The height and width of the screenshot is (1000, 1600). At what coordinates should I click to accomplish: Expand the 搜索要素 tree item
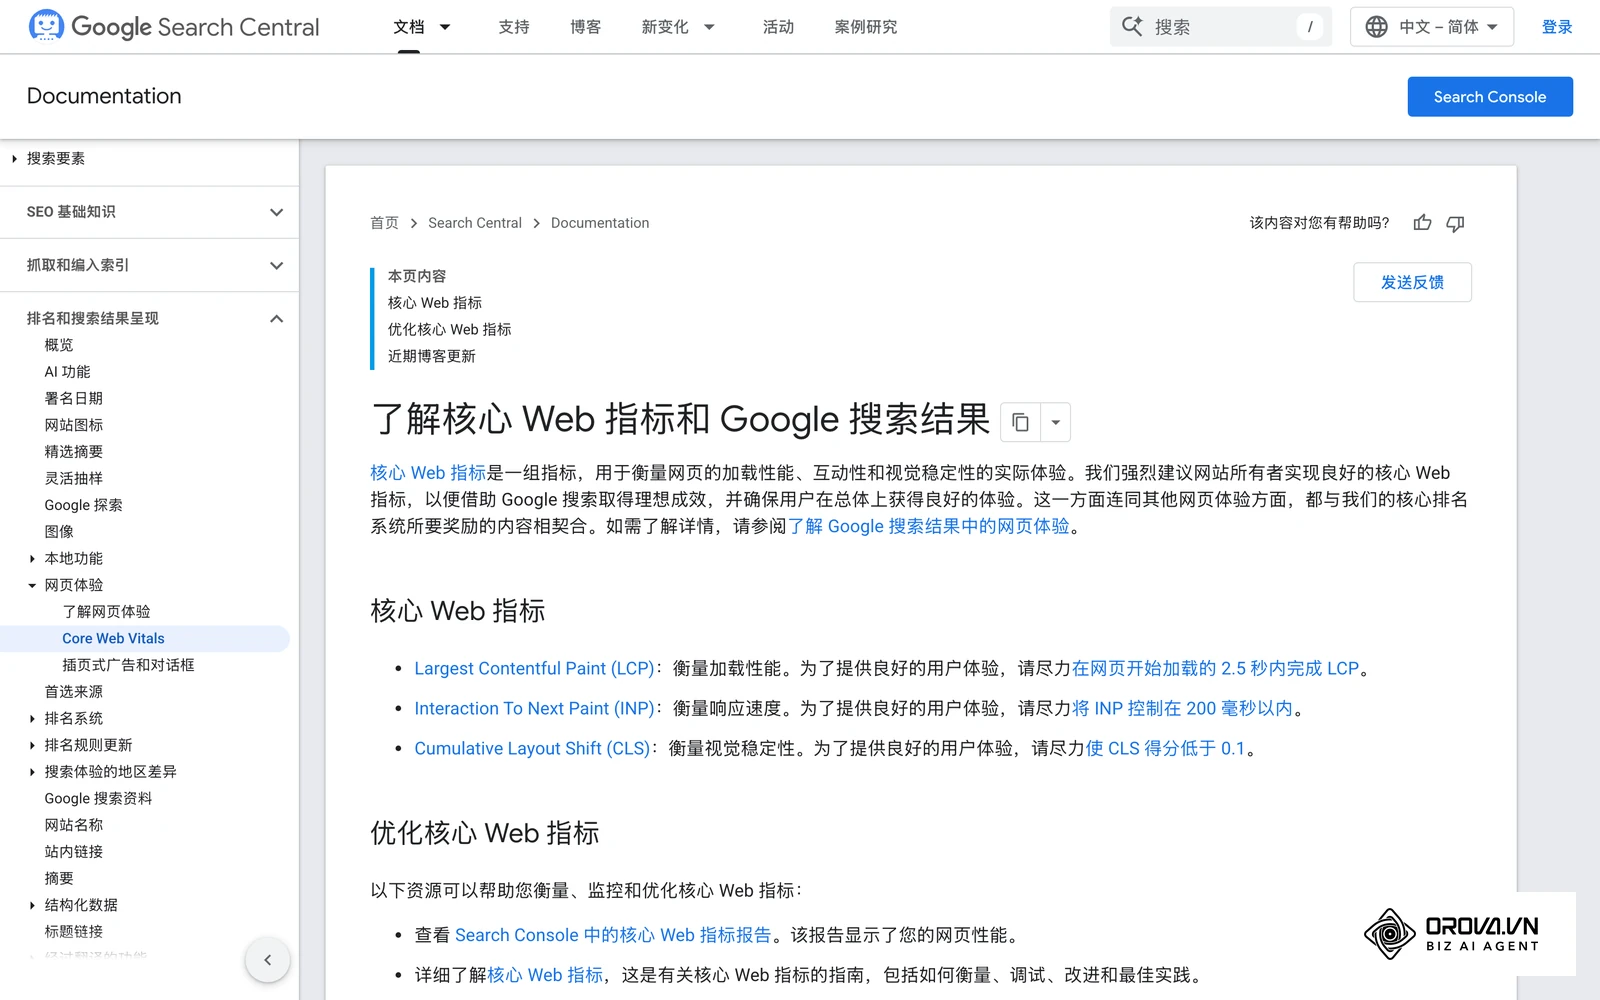coord(14,158)
